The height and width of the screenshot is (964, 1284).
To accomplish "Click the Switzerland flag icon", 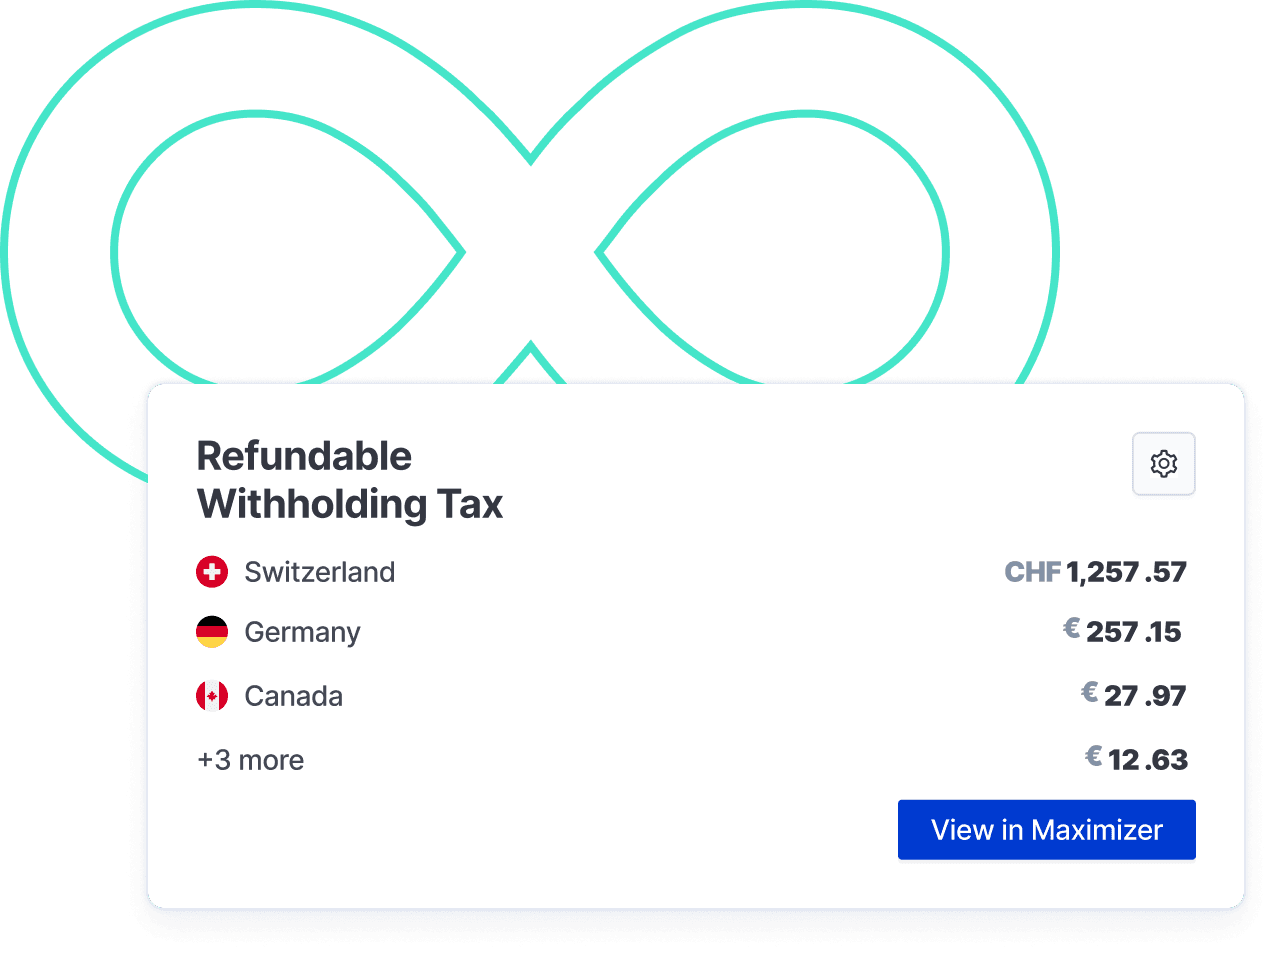I will [x=212, y=572].
